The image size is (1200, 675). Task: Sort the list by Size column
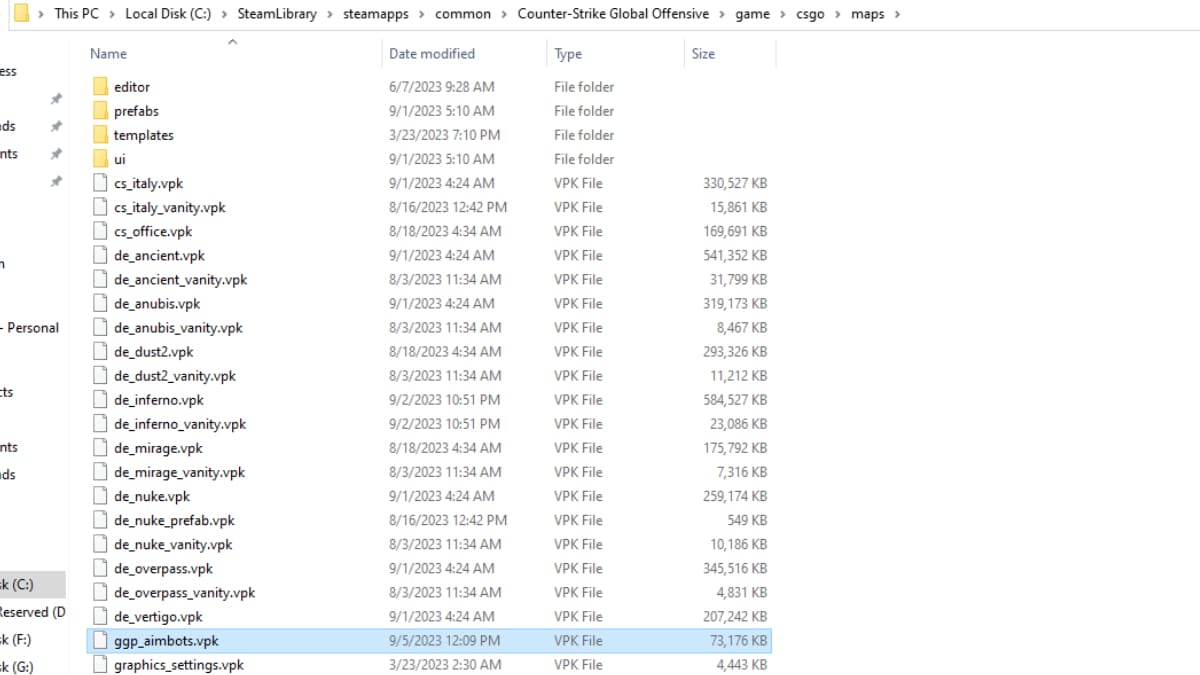point(703,54)
